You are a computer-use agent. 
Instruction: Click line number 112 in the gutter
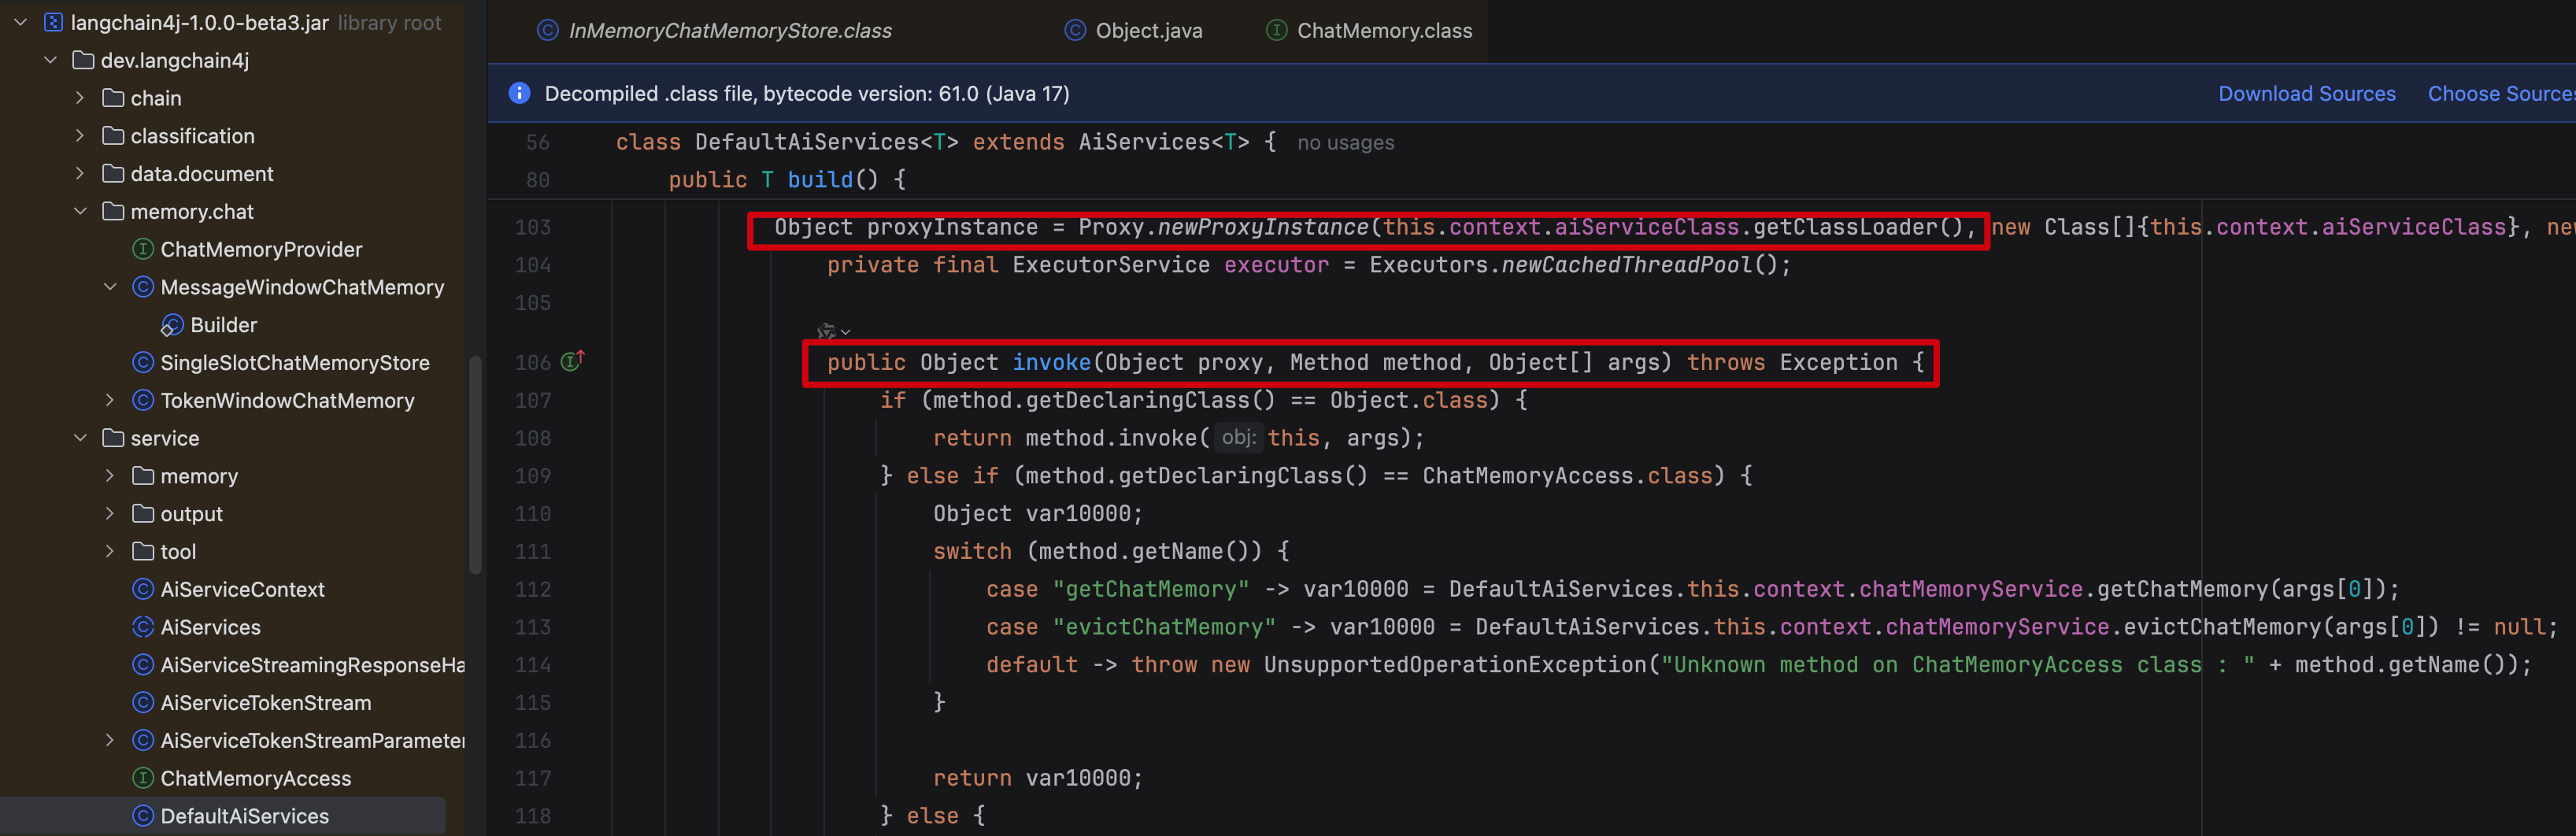[532, 590]
